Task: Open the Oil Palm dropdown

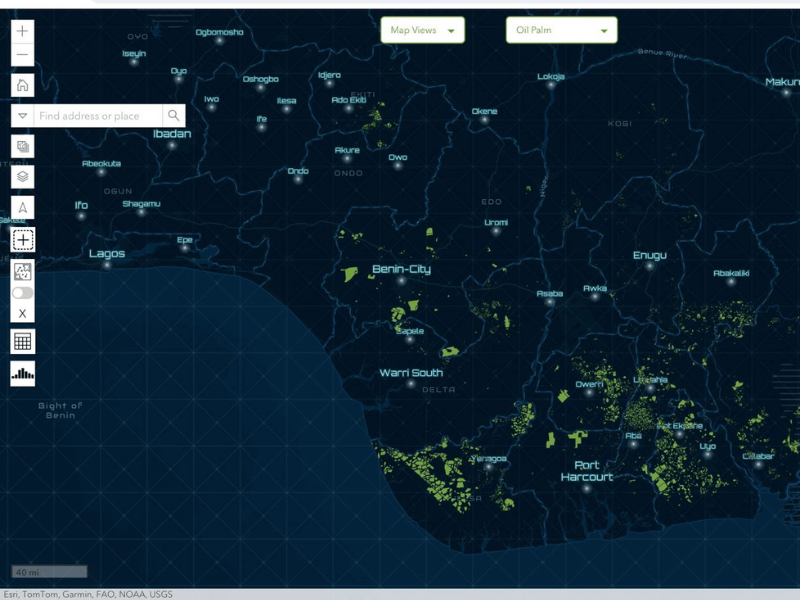Action: pyautogui.click(x=561, y=31)
